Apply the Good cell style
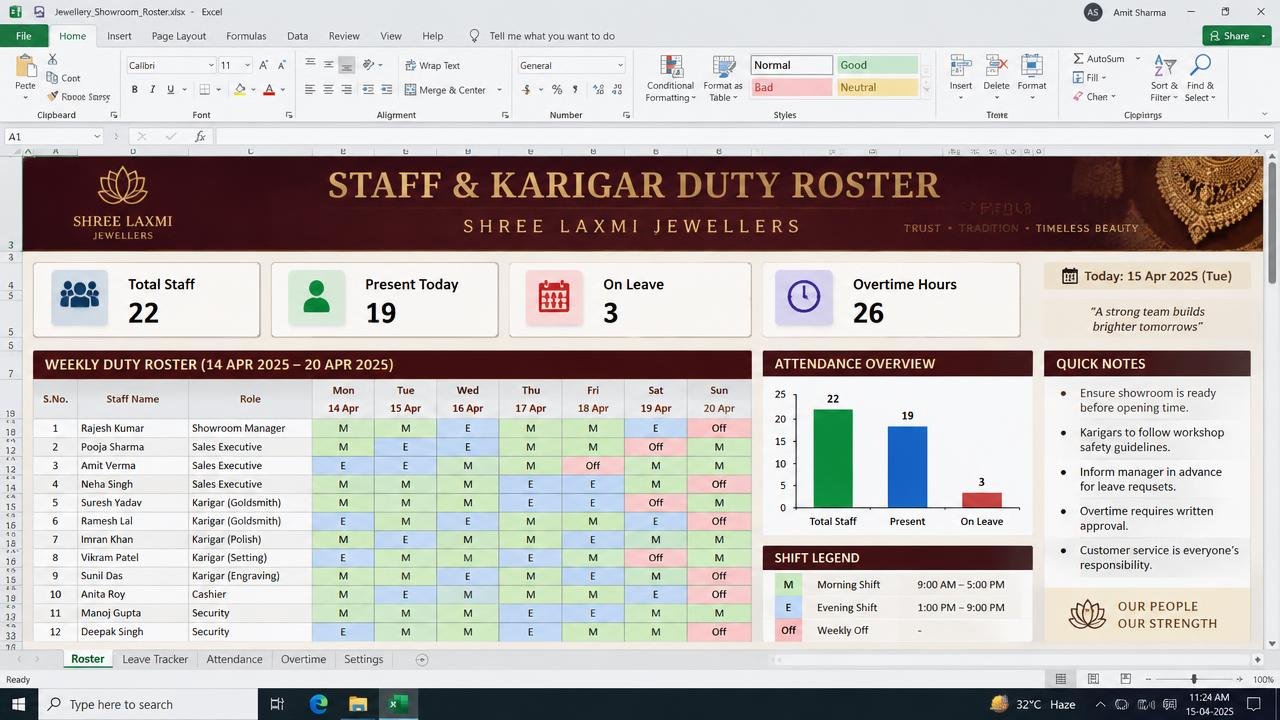This screenshot has width=1280, height=720. (x=877, y=65)
